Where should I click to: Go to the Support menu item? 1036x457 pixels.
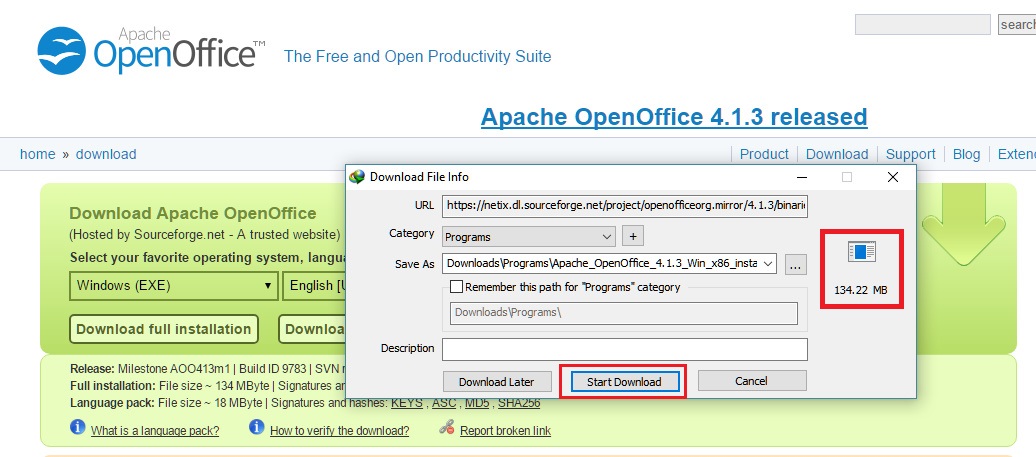[x=910, y=154]
